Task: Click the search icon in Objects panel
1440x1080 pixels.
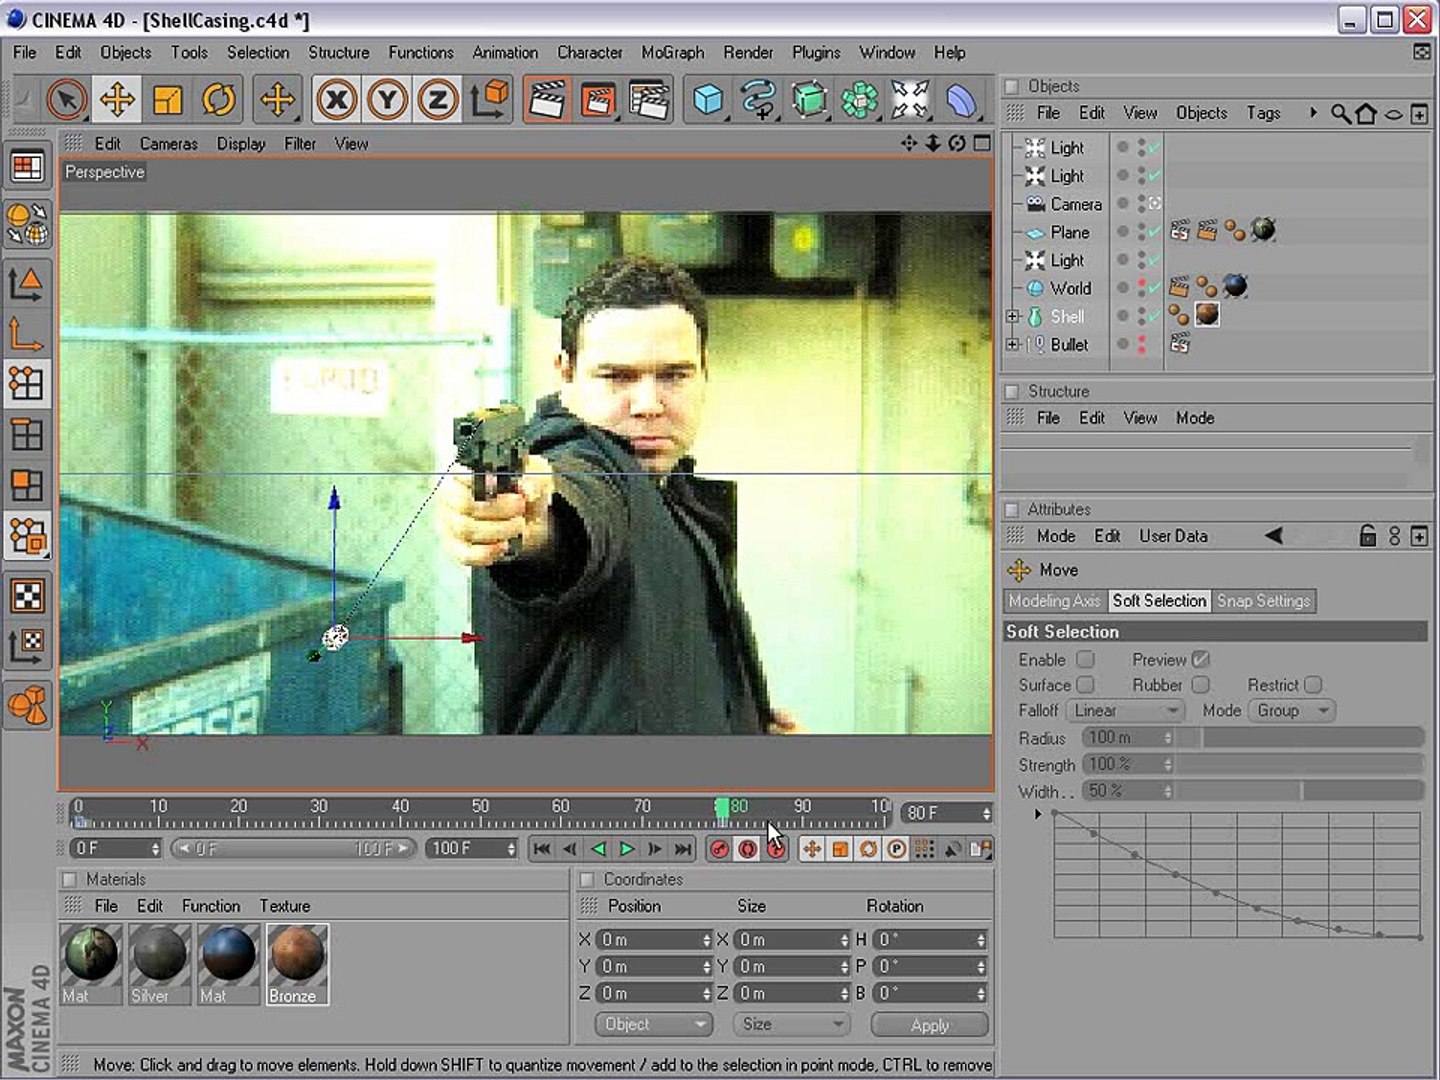Action: 1340,114
